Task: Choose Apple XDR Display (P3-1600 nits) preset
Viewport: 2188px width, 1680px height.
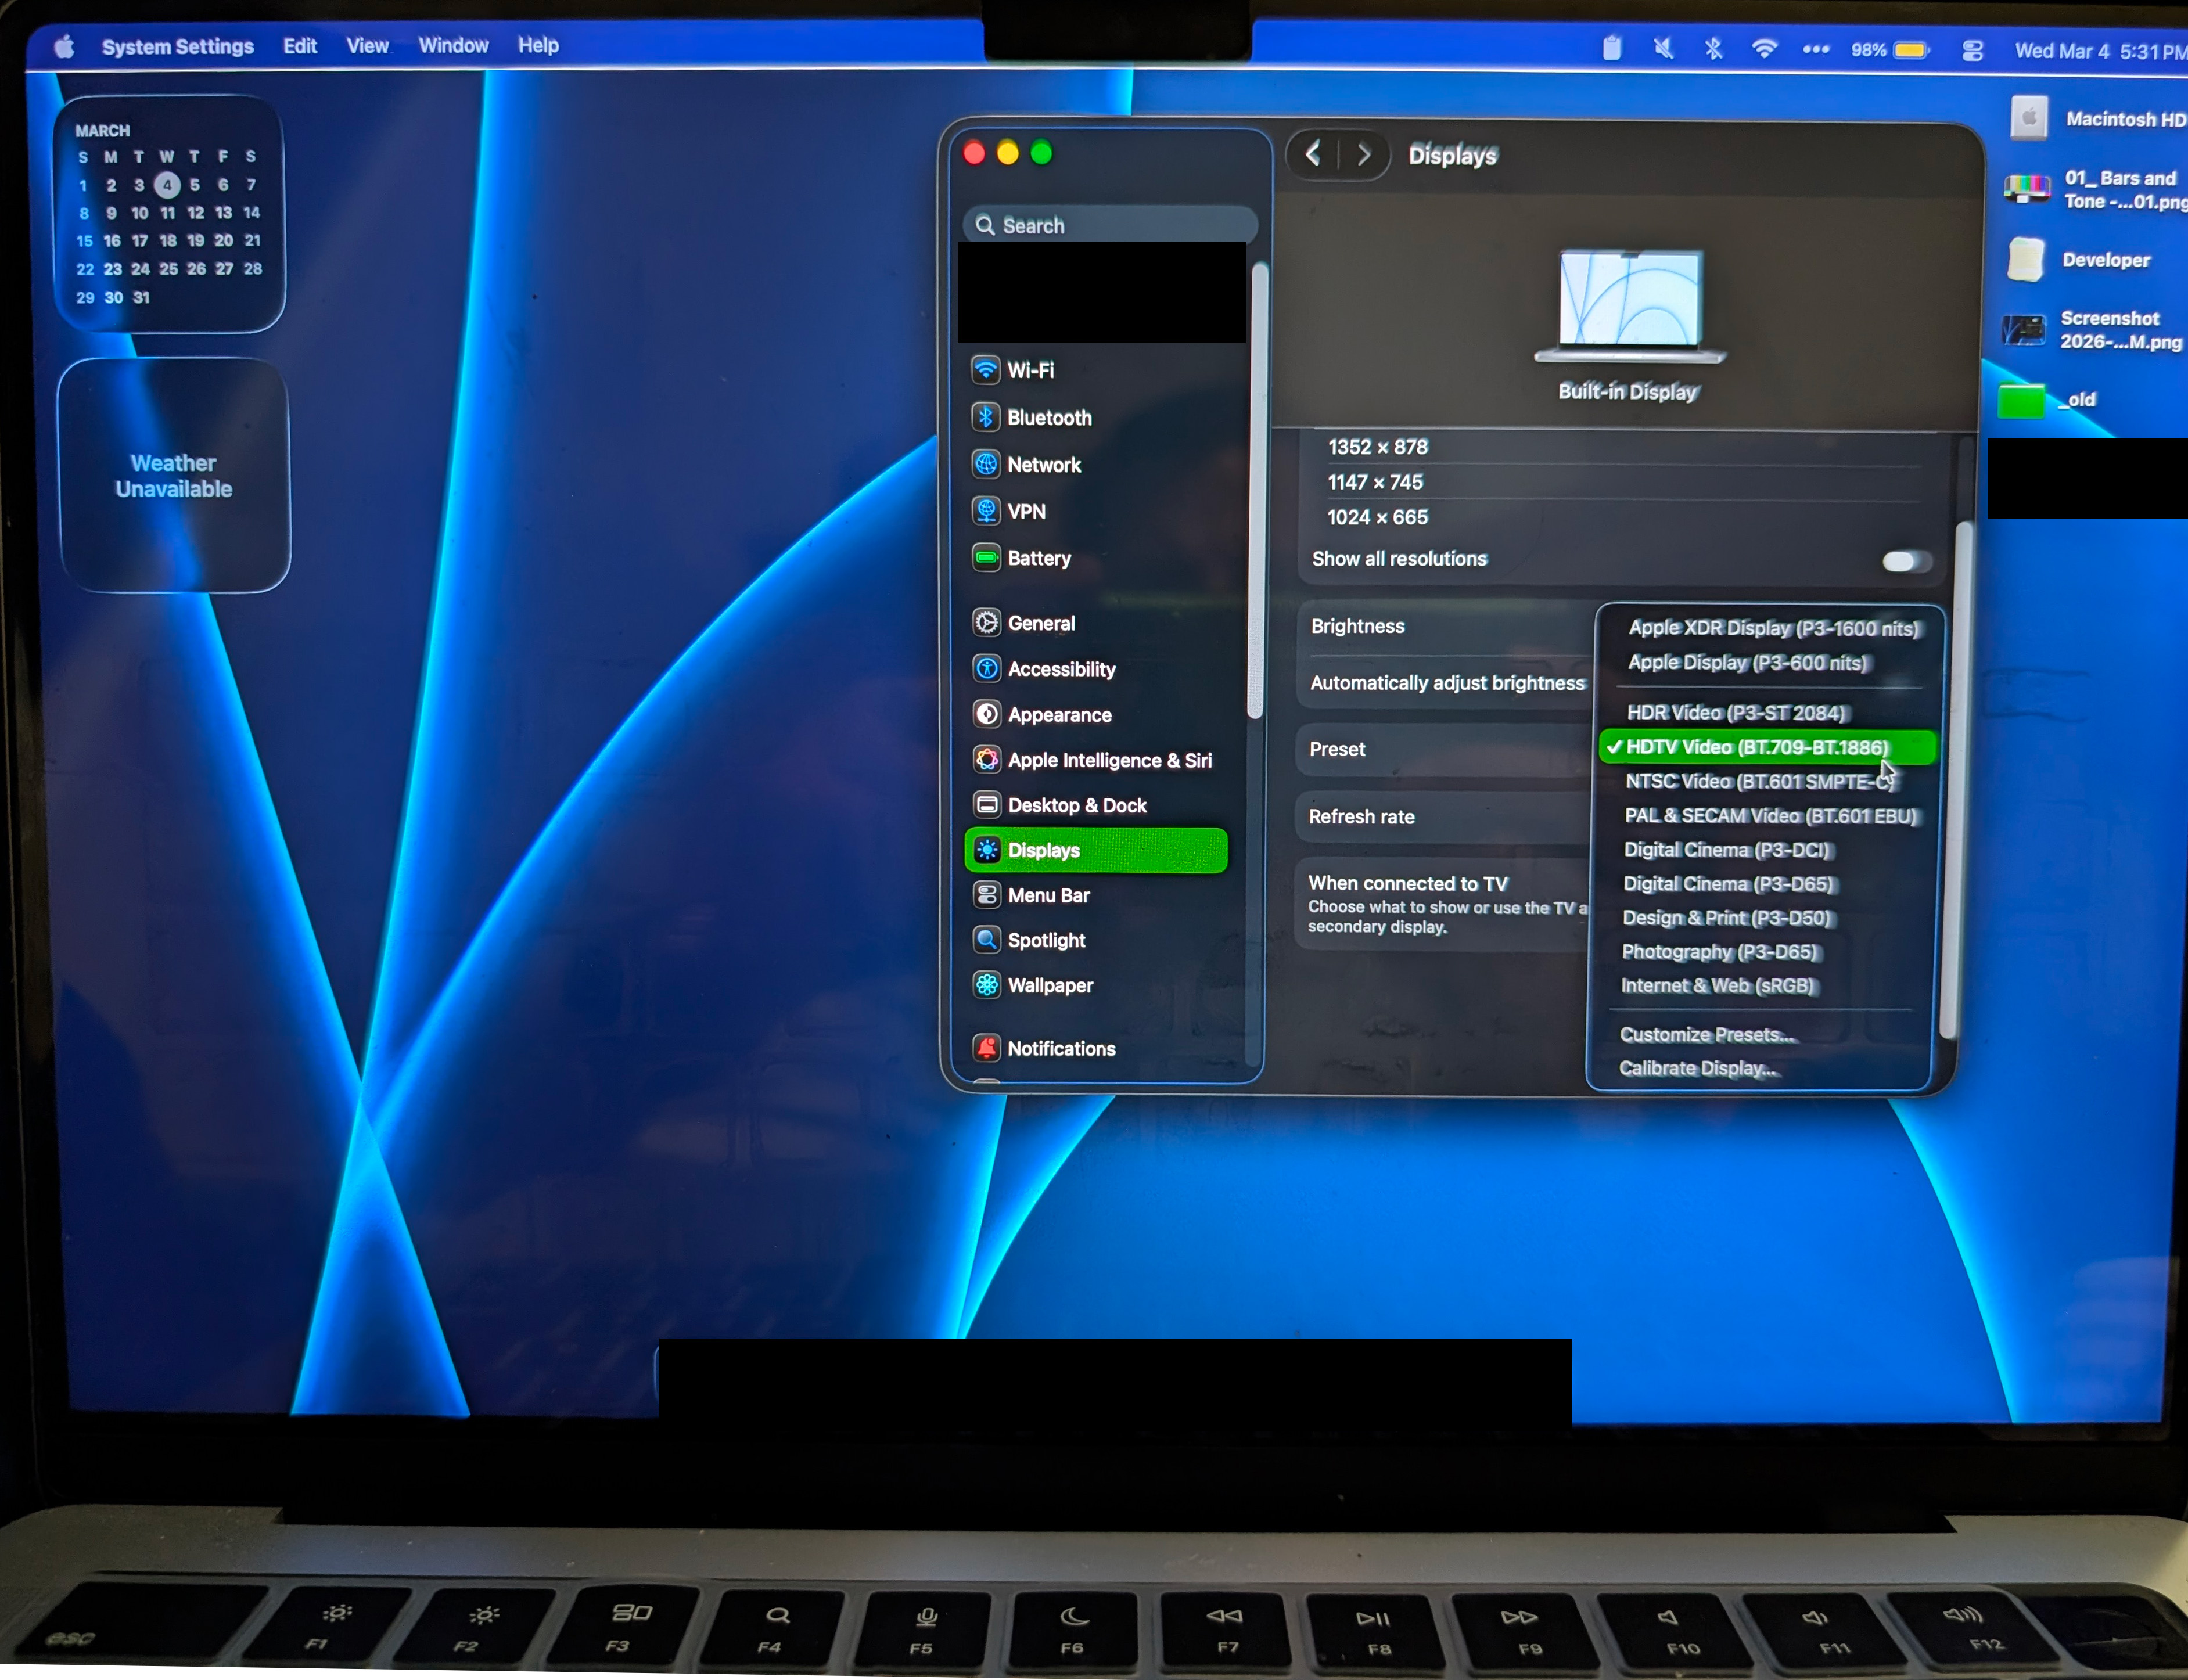Action: [x=1773, y=628]
